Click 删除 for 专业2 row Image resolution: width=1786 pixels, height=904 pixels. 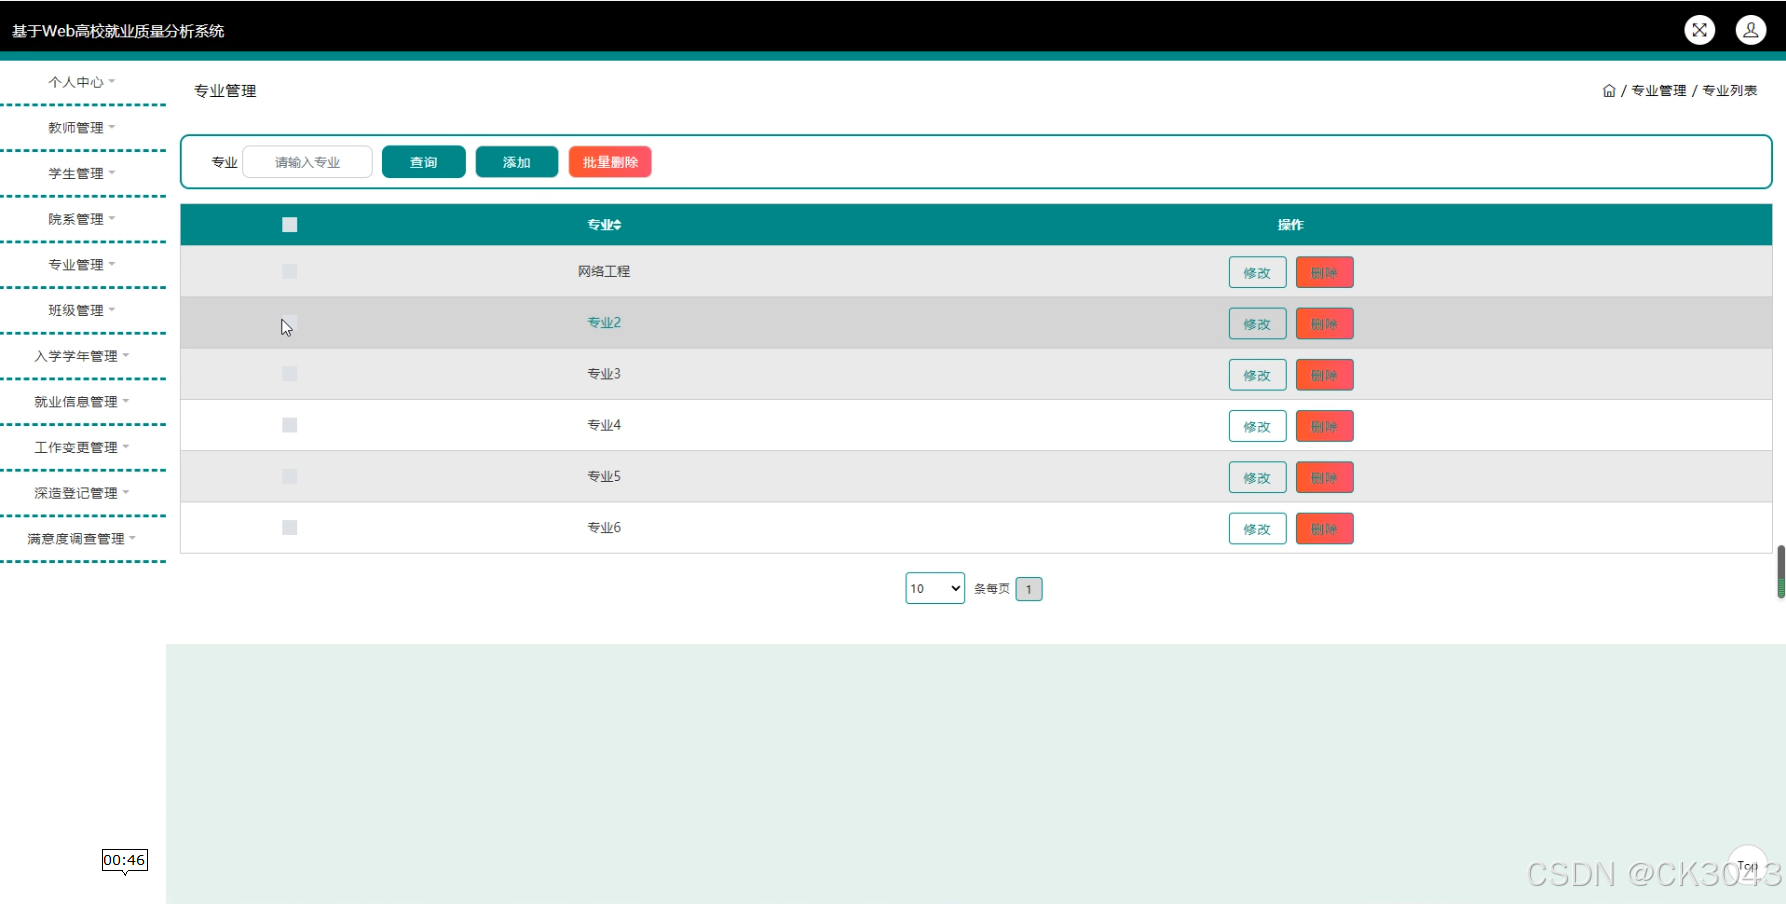click(1324, 324)
